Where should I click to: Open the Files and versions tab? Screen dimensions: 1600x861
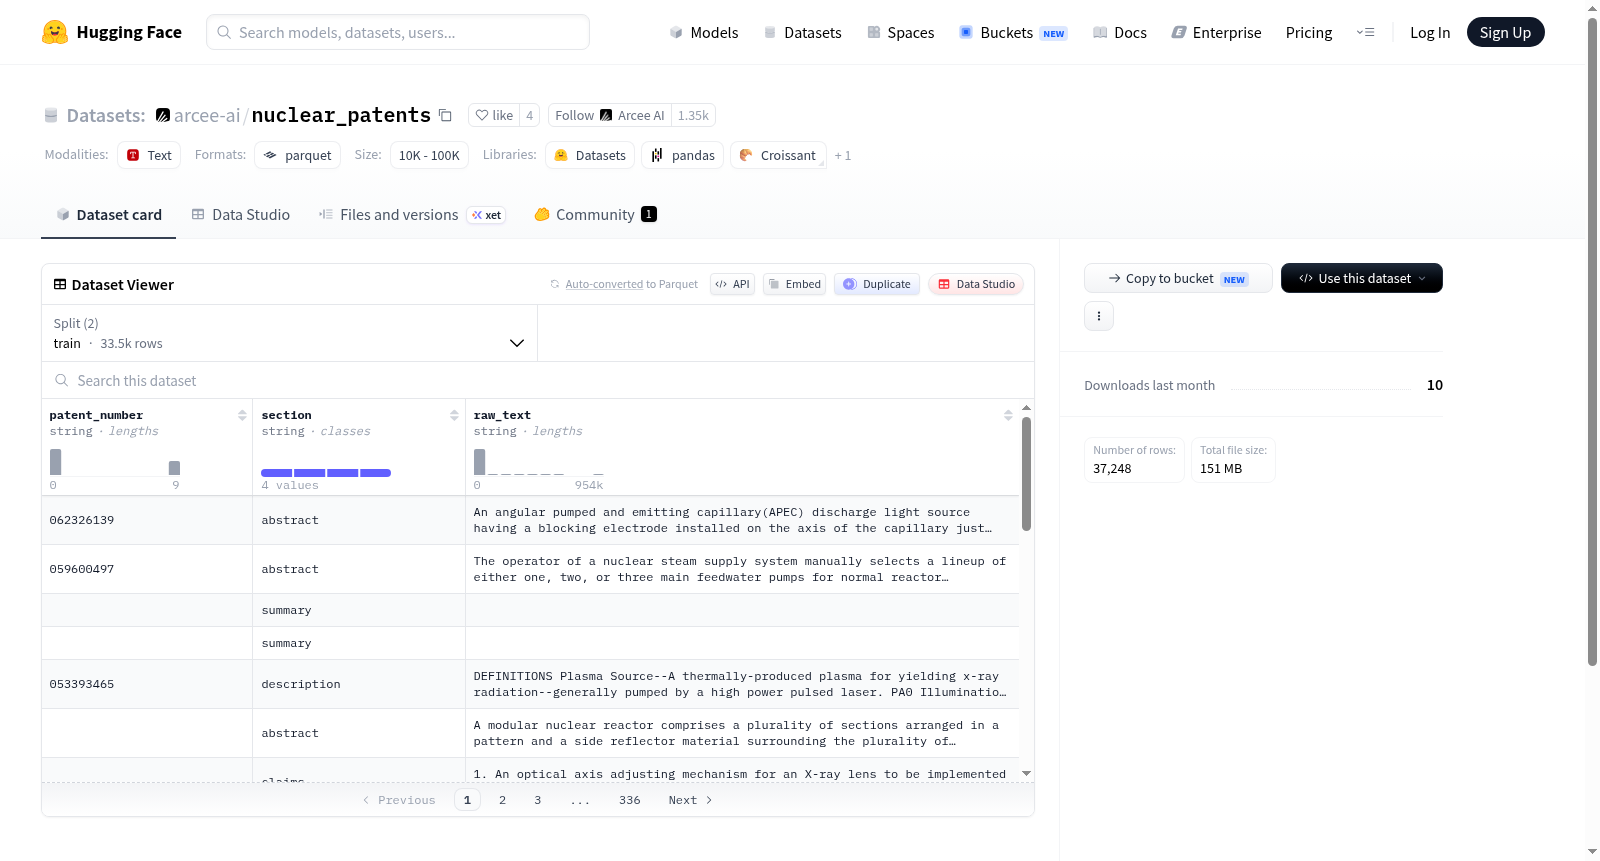(412, 214)
